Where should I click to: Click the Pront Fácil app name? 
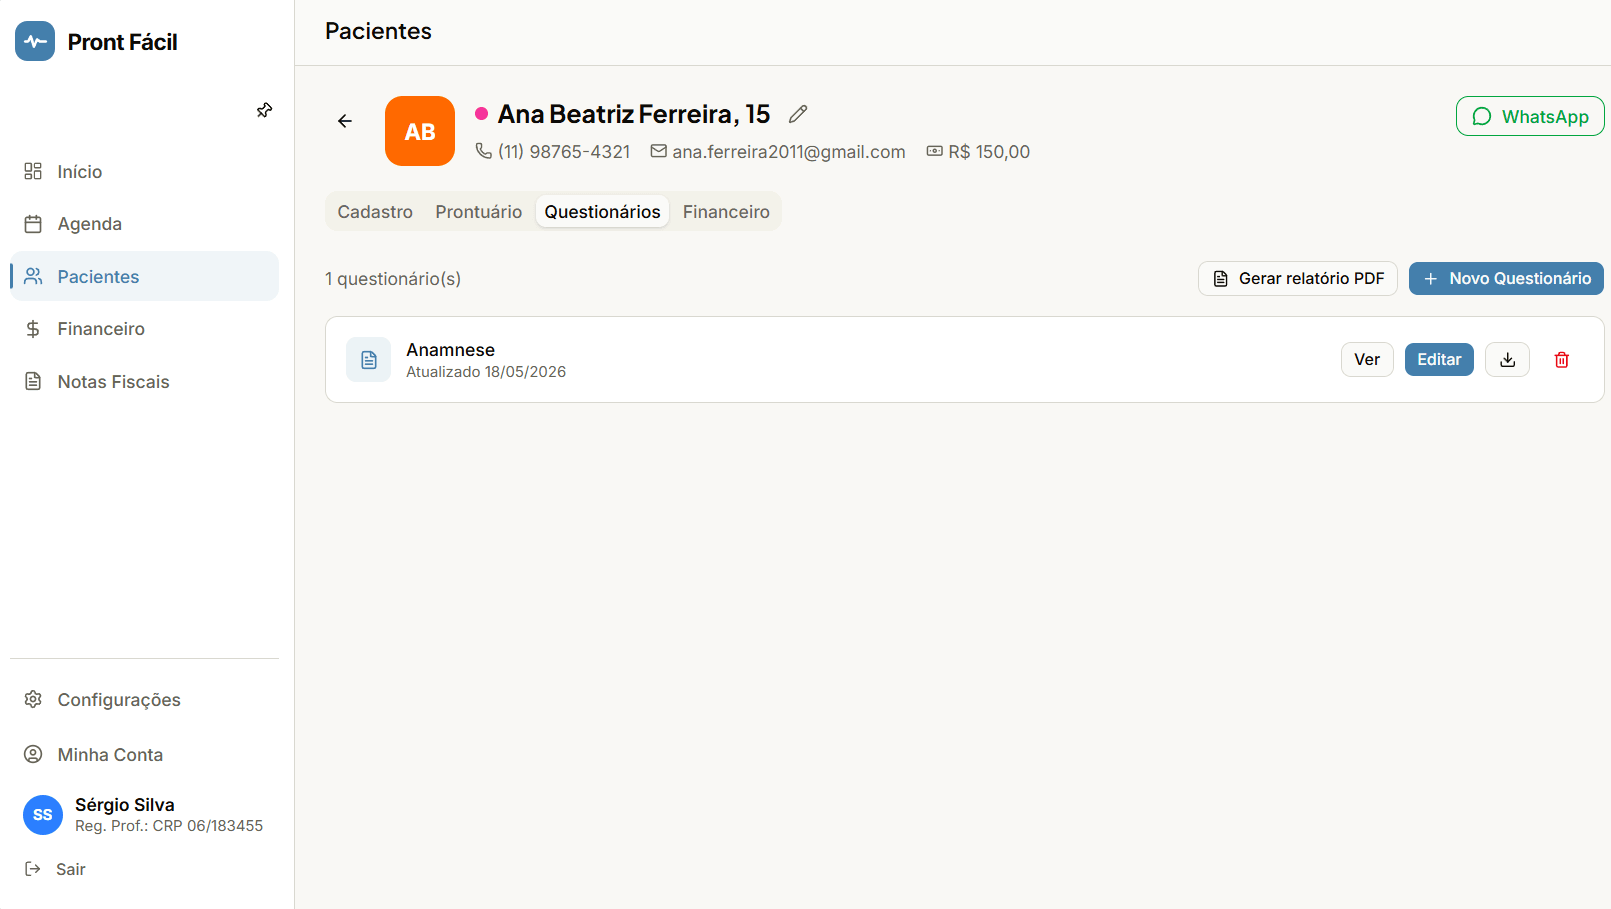[x=122, y=42]
